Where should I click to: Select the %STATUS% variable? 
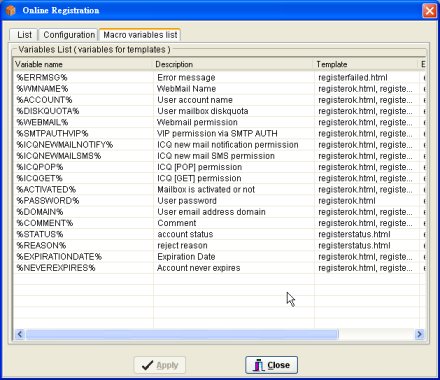(40, 234)
